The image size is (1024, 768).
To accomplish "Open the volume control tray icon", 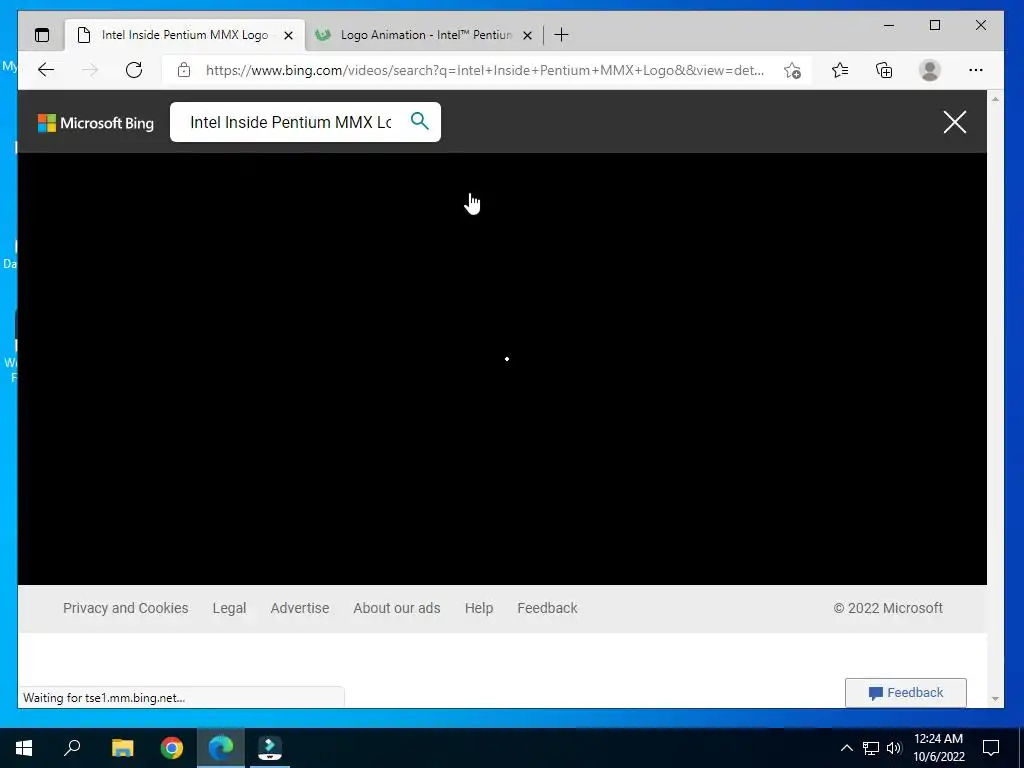I will (x=894, y=748).
